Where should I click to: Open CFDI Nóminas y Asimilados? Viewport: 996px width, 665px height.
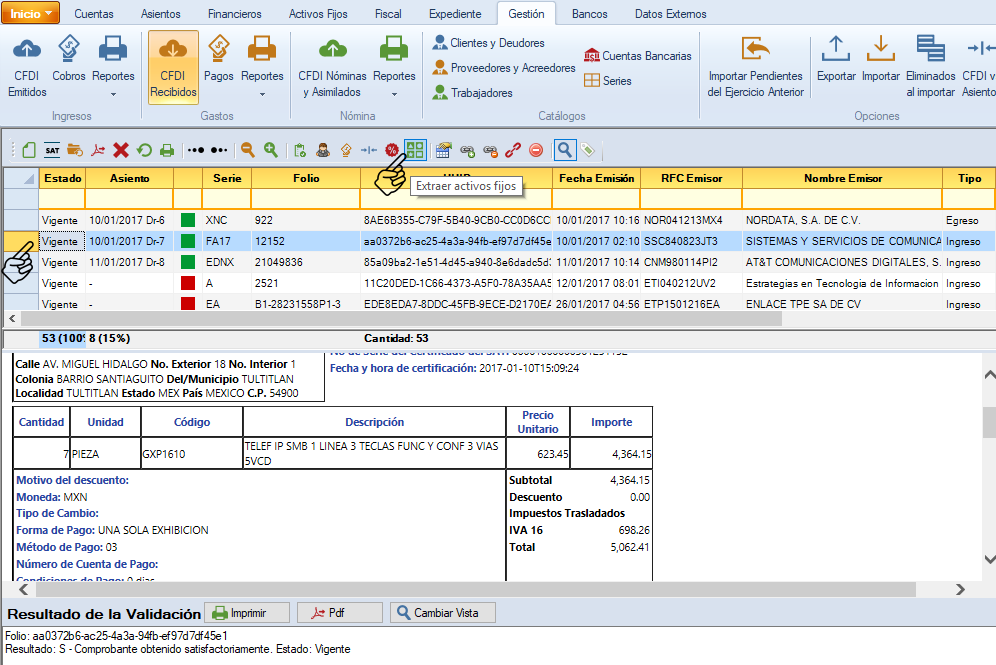(332, 66)
